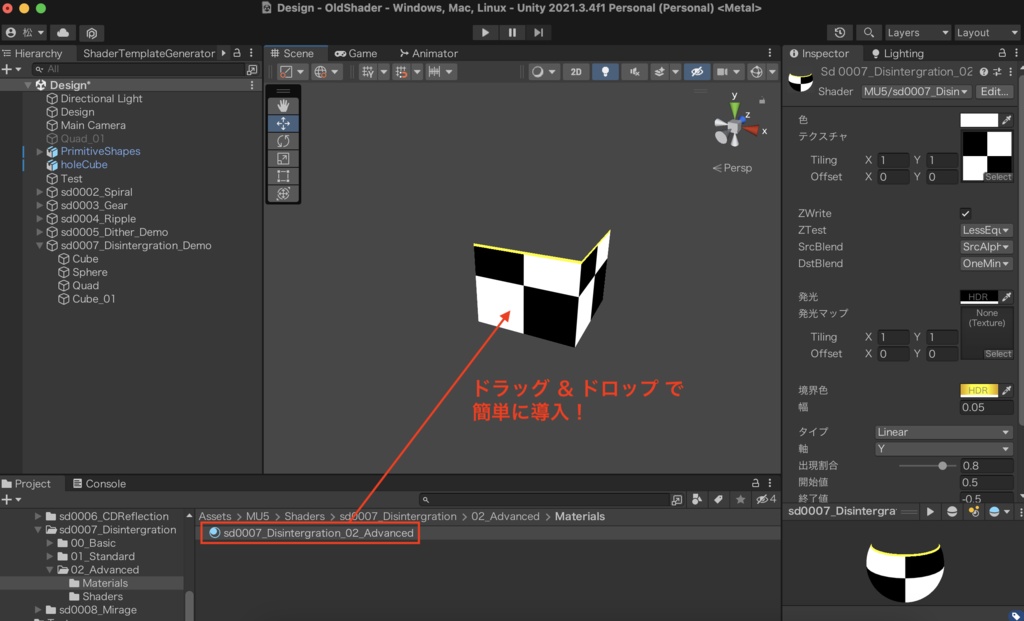Uncheck the ZWrite checkbox in the Inspector
Image resolution: width=1024 pixels, height=621 pixels.
tap(965, 213)
